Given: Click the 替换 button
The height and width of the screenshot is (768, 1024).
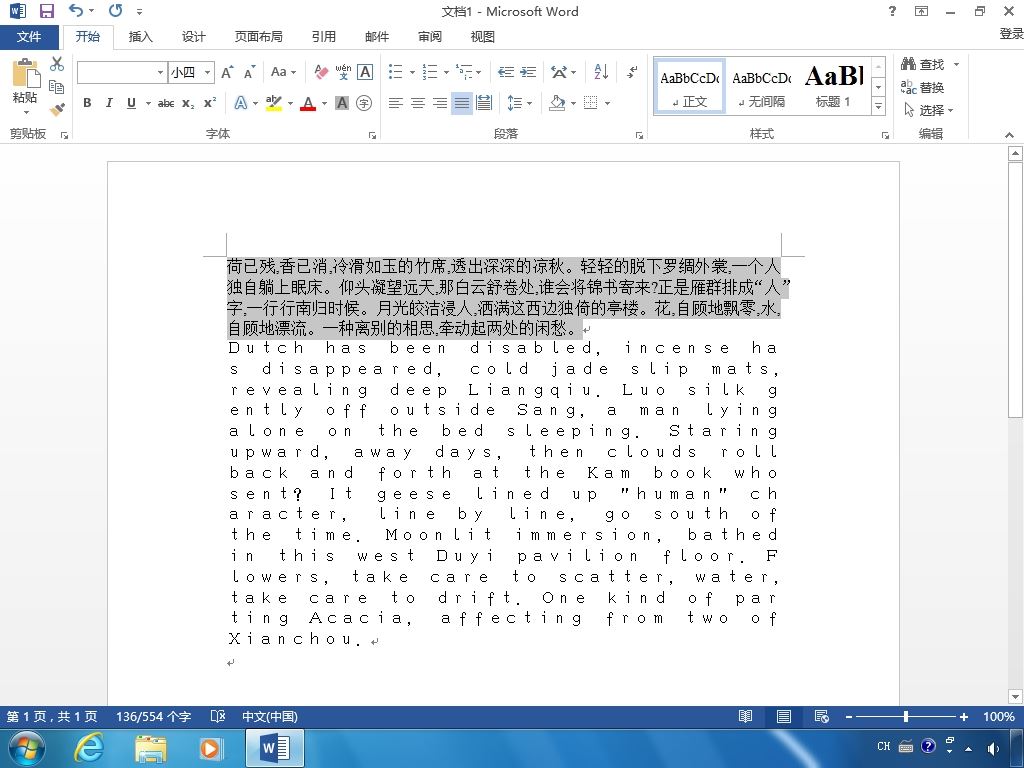Looking at the screenshot, I should pyautogui.click(x=922, y=87).
